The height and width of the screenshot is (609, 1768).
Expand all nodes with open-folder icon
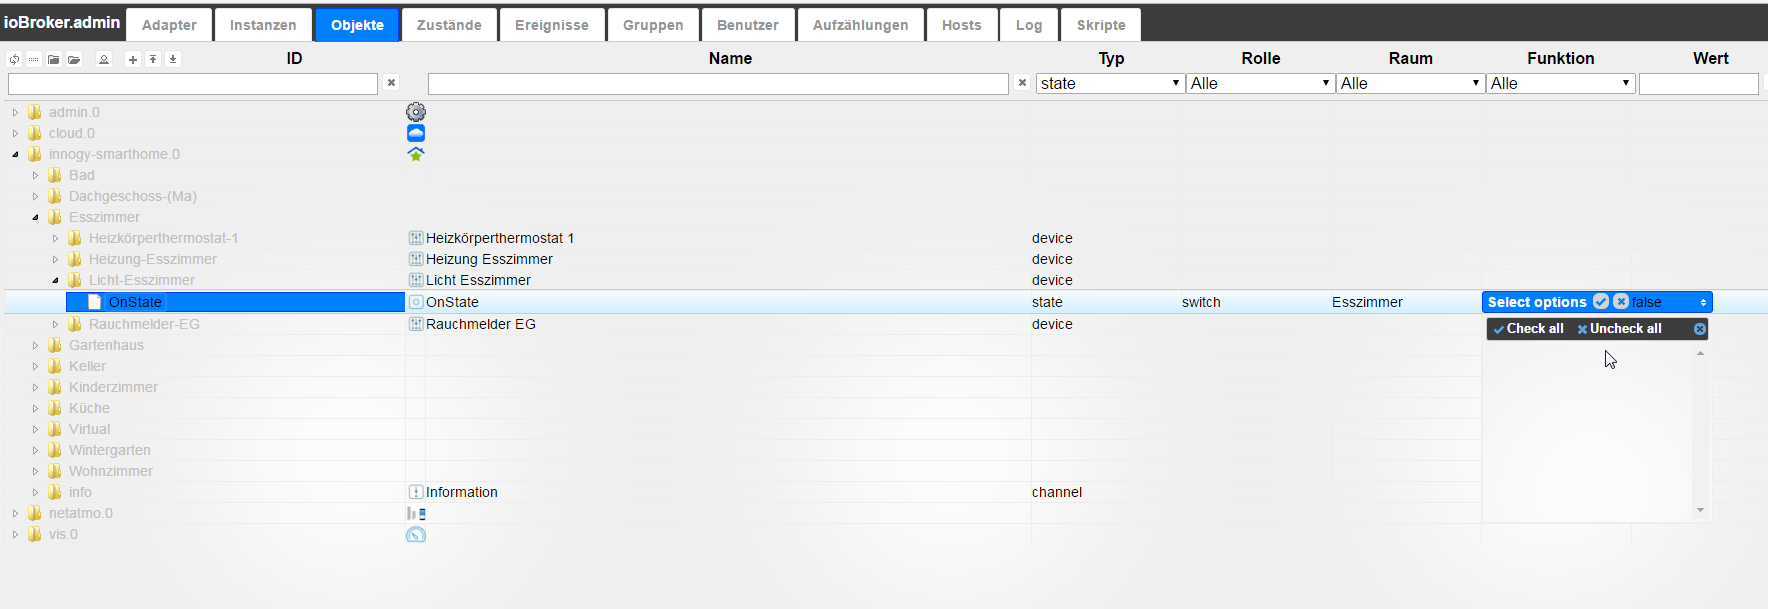[x=74, y=59]
